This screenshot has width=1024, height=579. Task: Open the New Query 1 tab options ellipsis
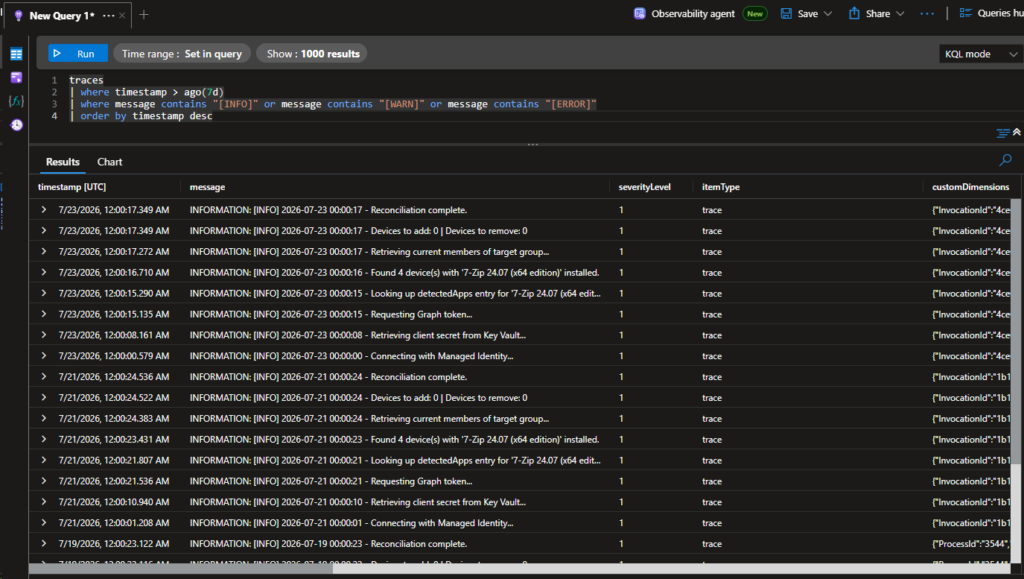[108, 15]
